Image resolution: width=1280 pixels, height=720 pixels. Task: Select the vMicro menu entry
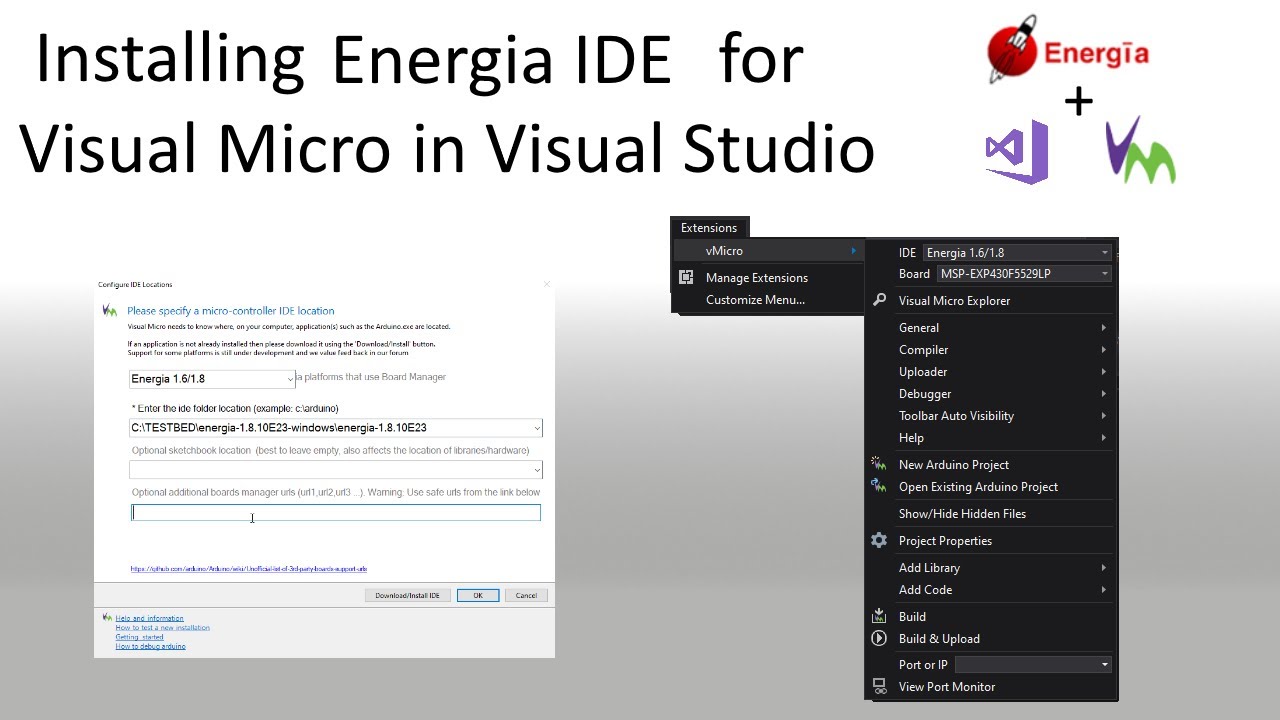coord(768,250)
